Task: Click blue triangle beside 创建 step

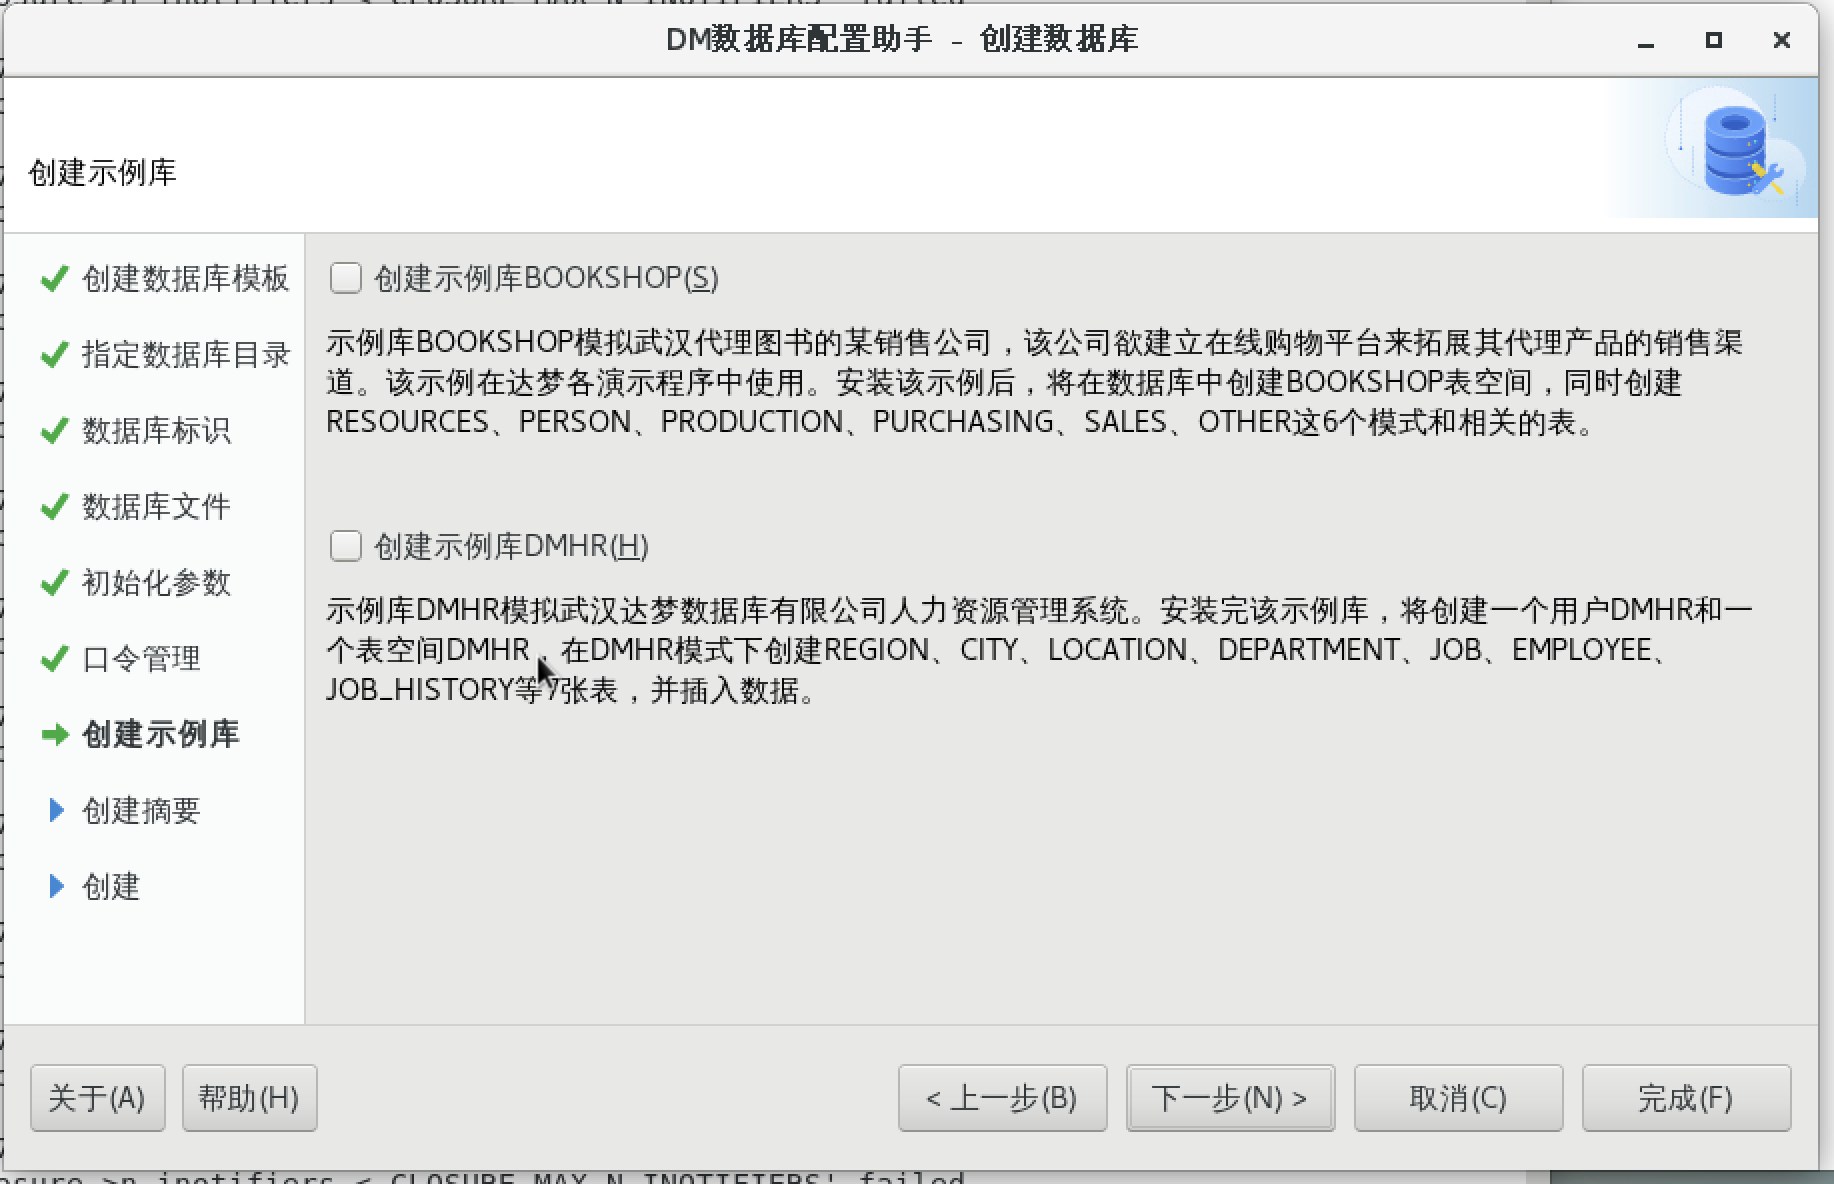Action: click(56, 886)
